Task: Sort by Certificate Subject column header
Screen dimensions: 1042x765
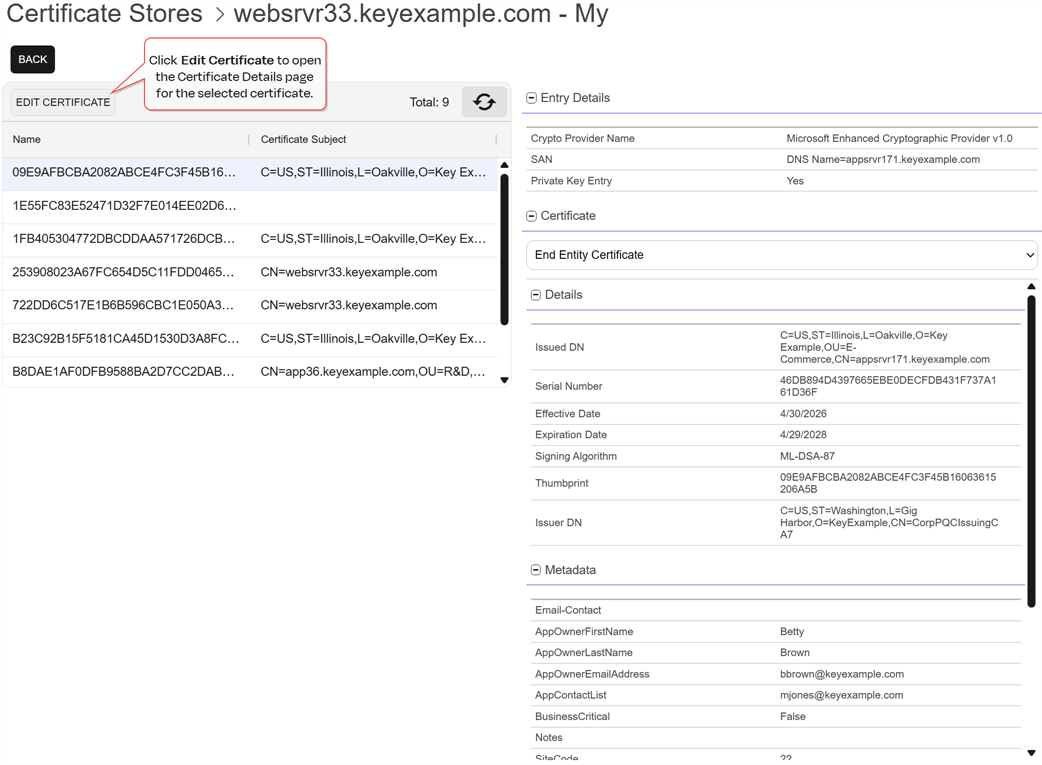Action: [x=303, y=140]
